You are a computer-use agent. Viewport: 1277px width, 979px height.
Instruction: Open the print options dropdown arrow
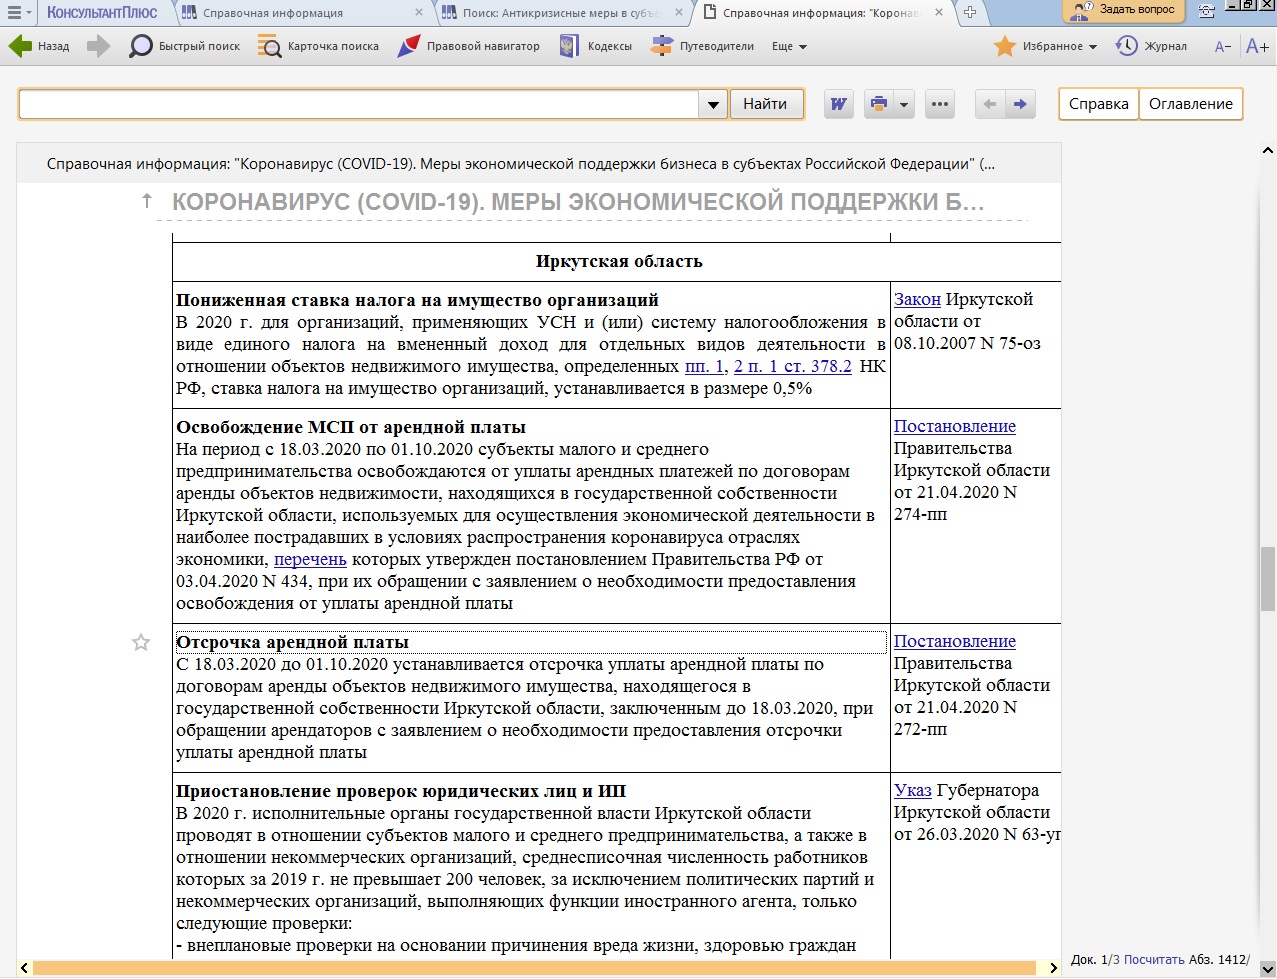904,104
